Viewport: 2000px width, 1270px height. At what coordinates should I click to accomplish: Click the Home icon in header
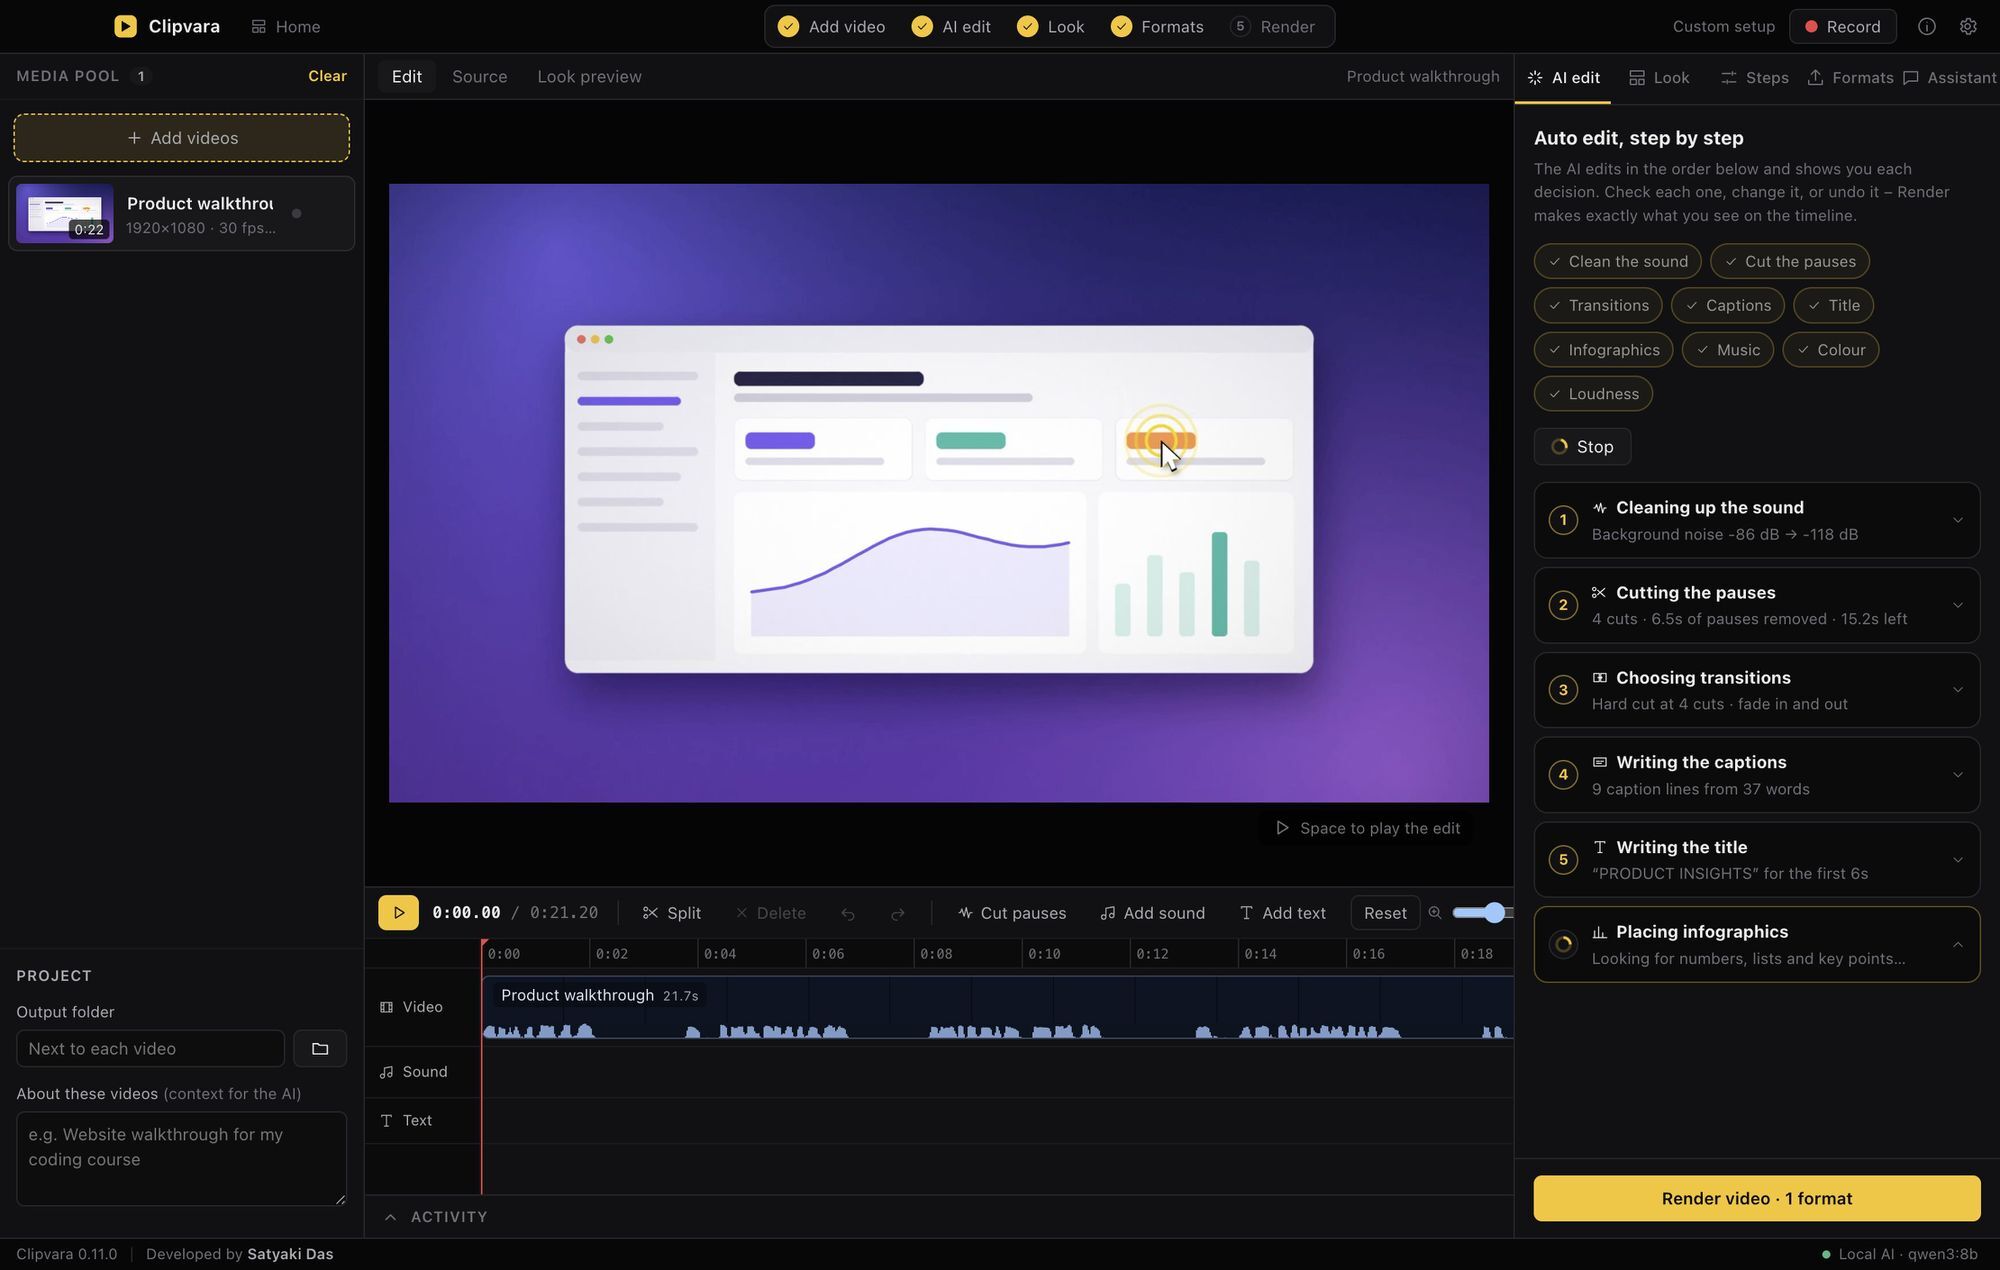(258, 27)
